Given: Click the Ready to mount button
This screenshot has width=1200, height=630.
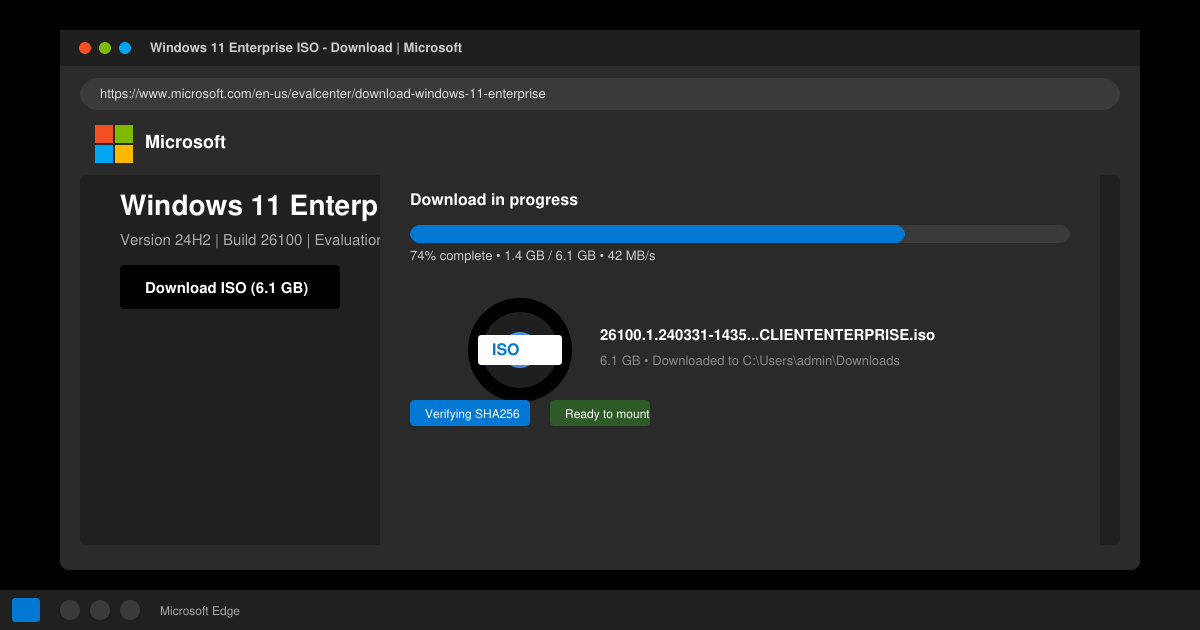Looking at the screenshot, I should 600,413.
